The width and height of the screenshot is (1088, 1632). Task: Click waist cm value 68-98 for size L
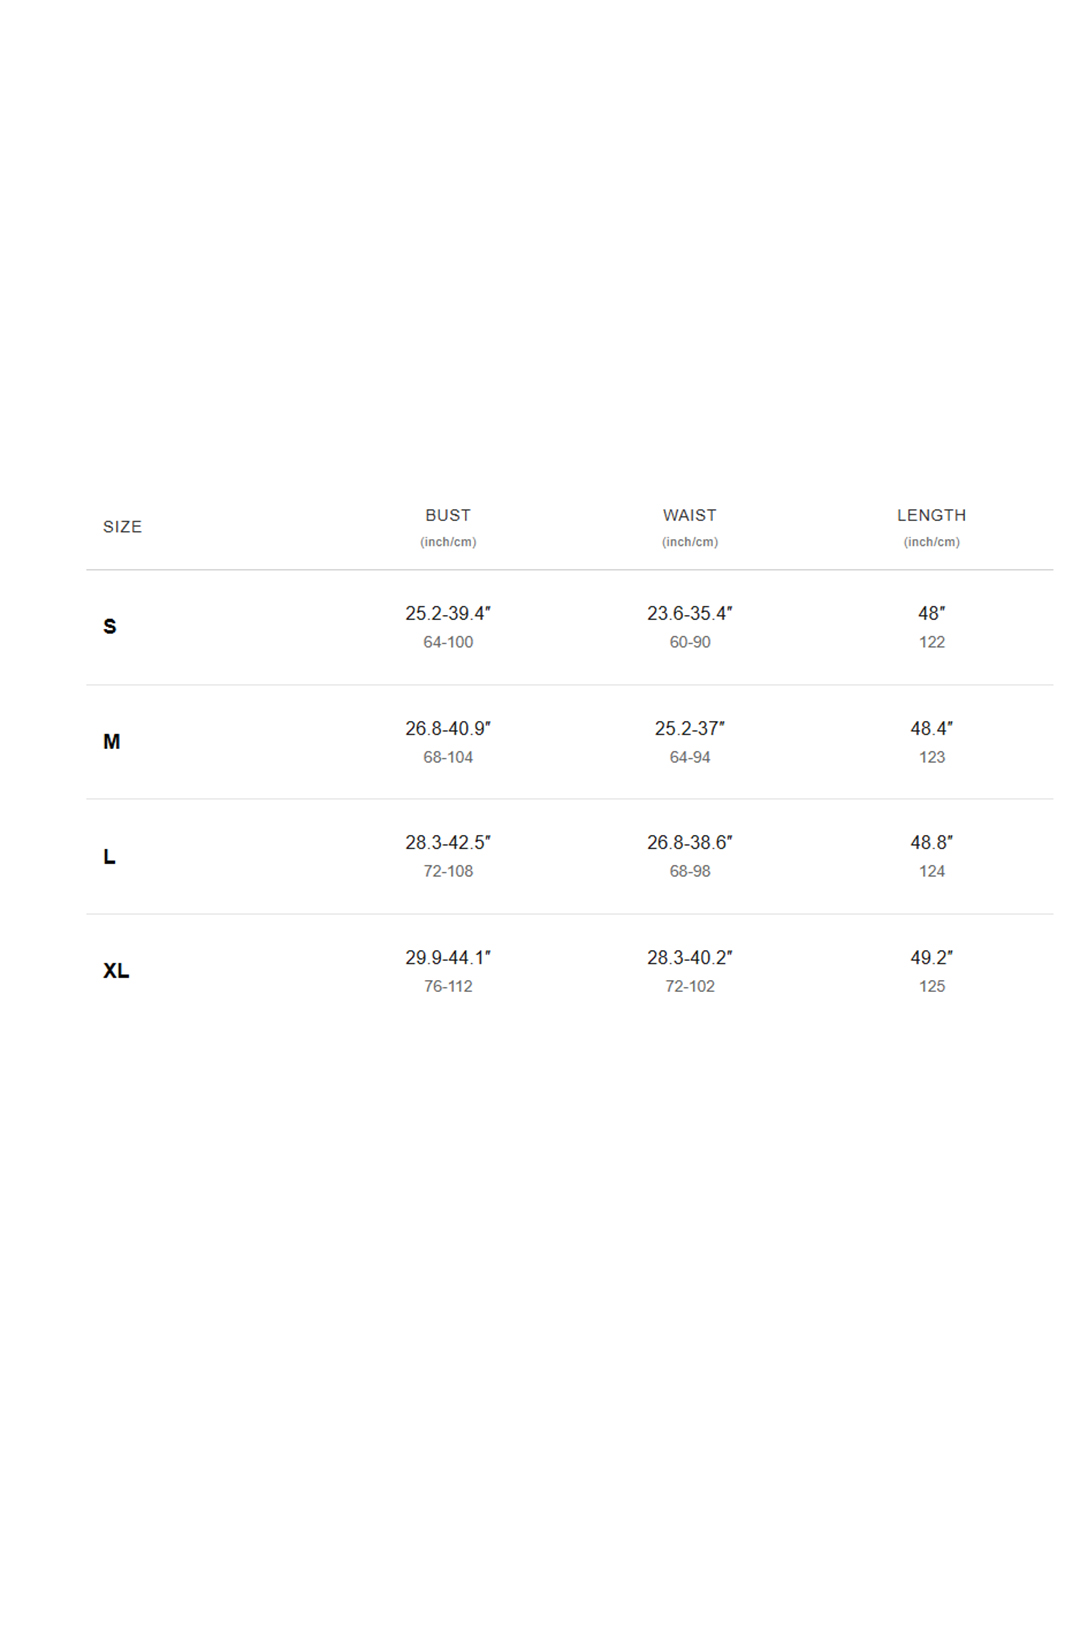point(690,871)
